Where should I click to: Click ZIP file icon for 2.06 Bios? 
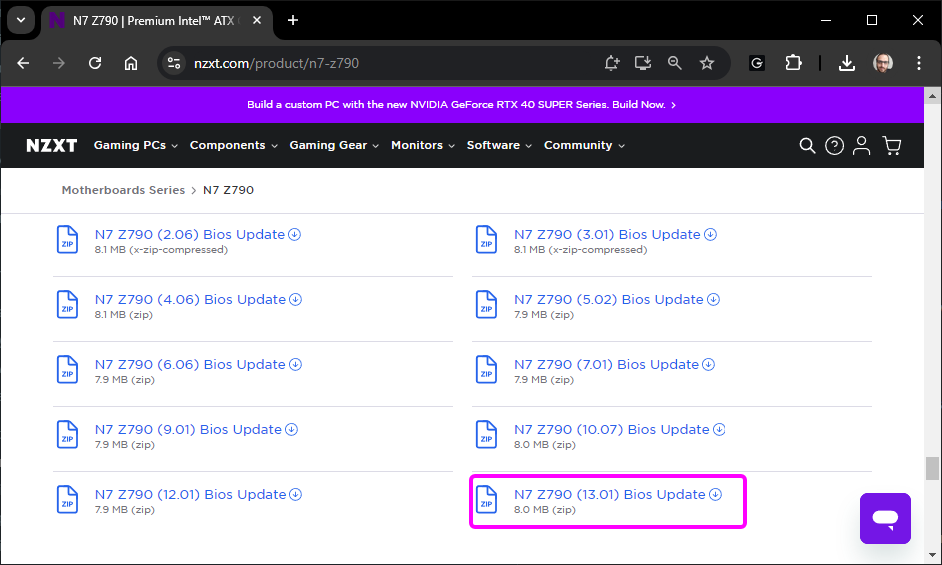tap(67, 240)
